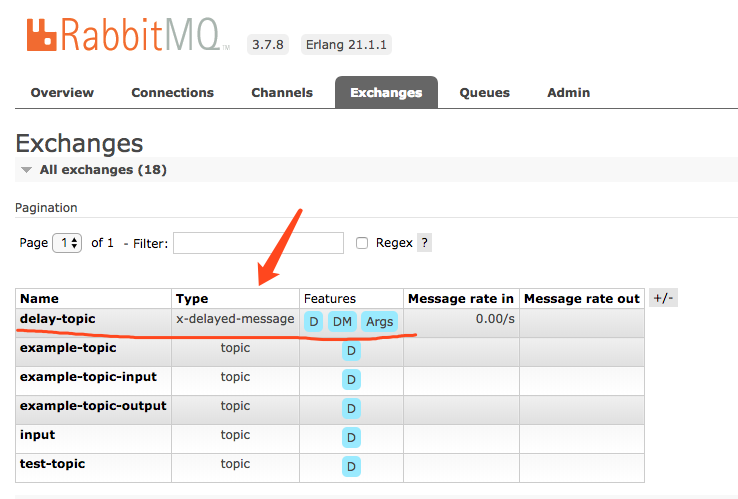
Task: Click the Exchanges page heading
Action: point(79,144)
